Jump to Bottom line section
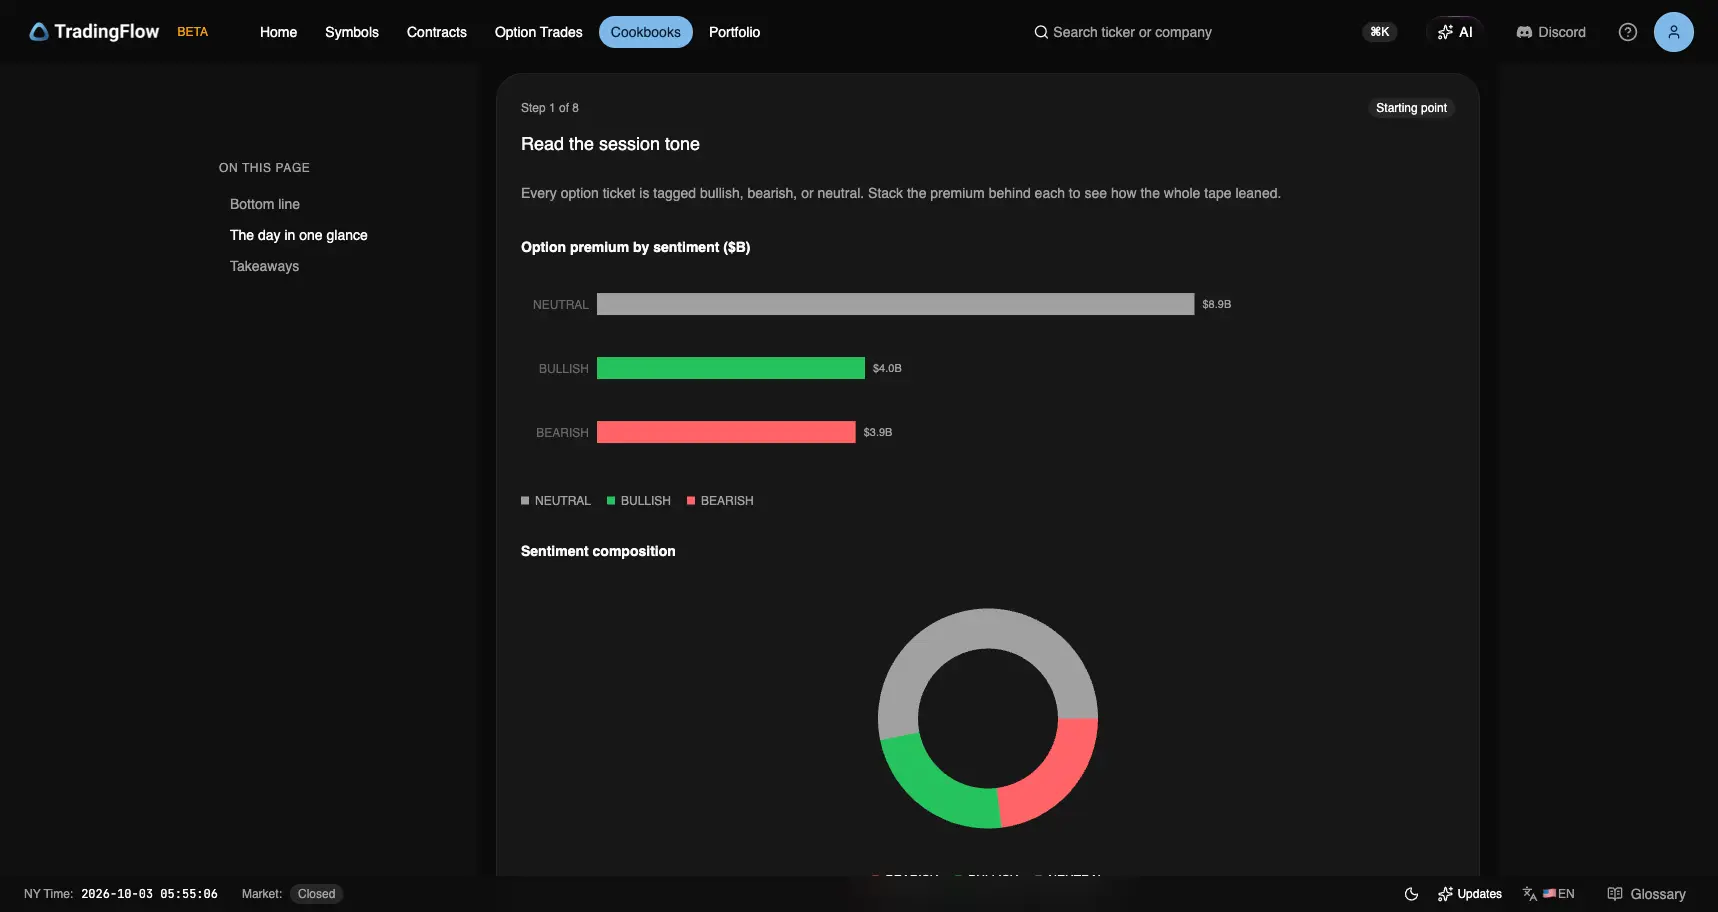The image size is (1718, 912). coord(265,204)
